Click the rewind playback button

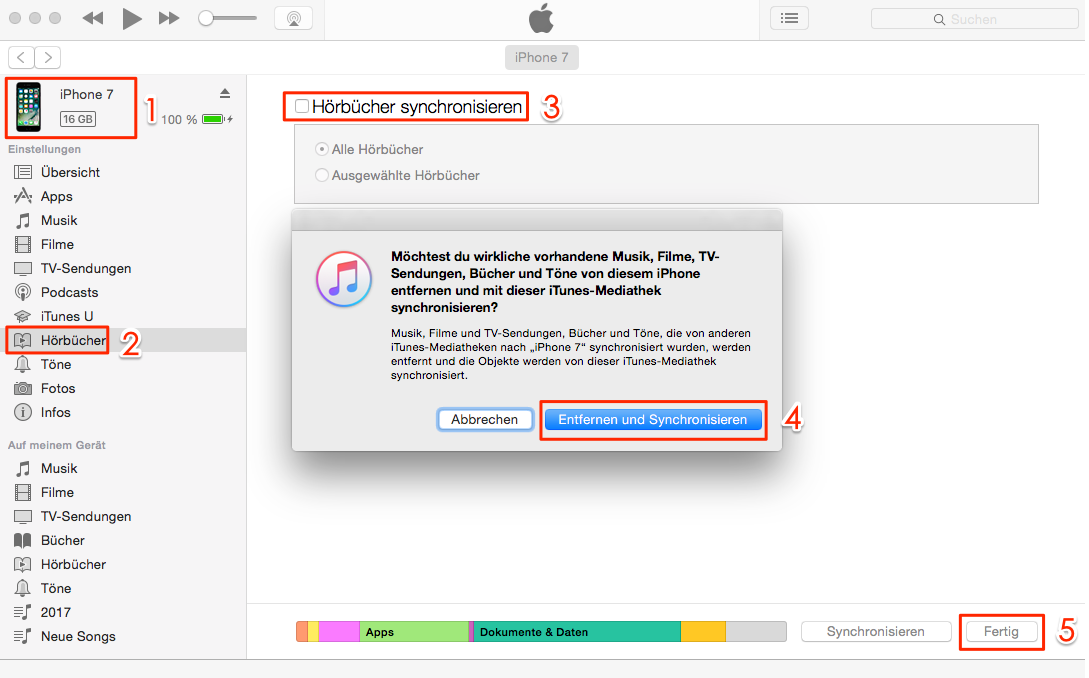tap(92, 19)
